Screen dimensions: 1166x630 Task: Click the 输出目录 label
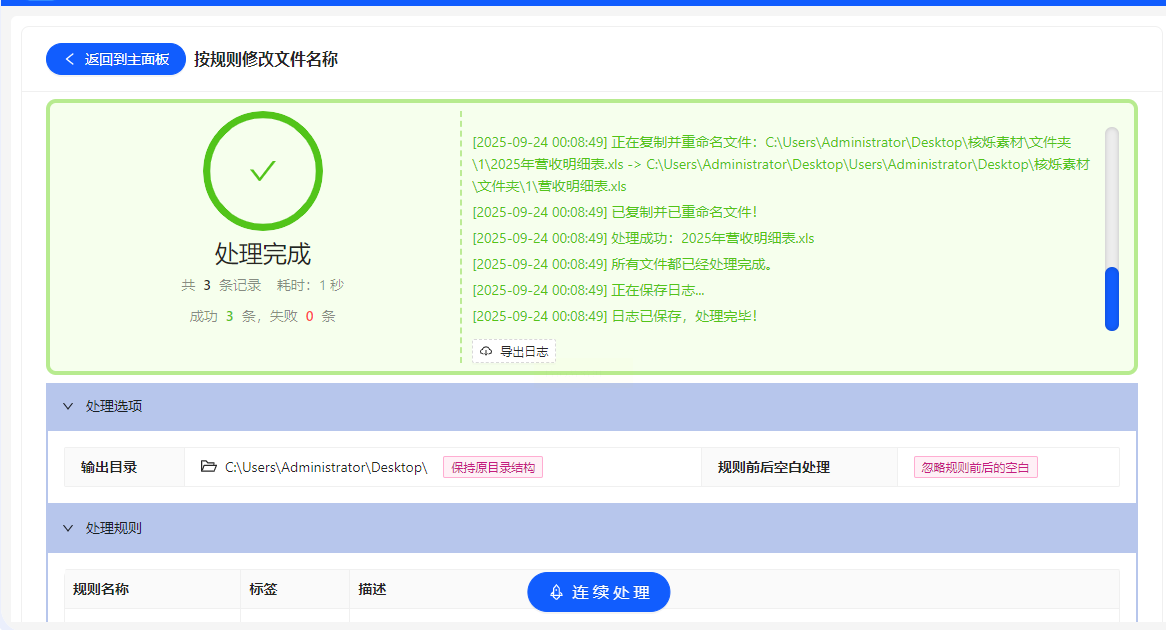click(109, 467)
